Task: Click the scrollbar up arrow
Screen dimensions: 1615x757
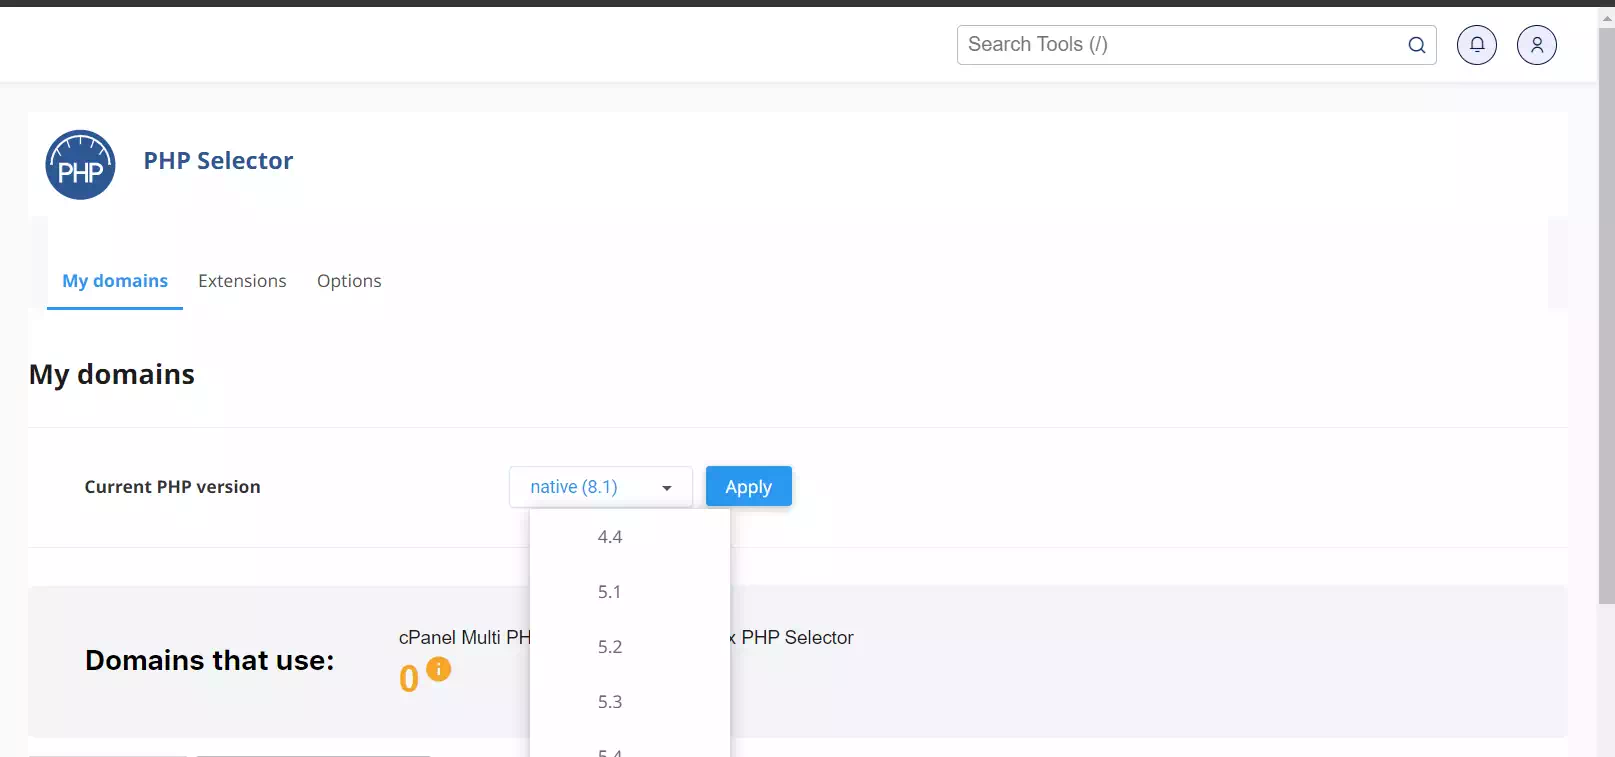Action: pyautogui.click(x=1607, y=17)
